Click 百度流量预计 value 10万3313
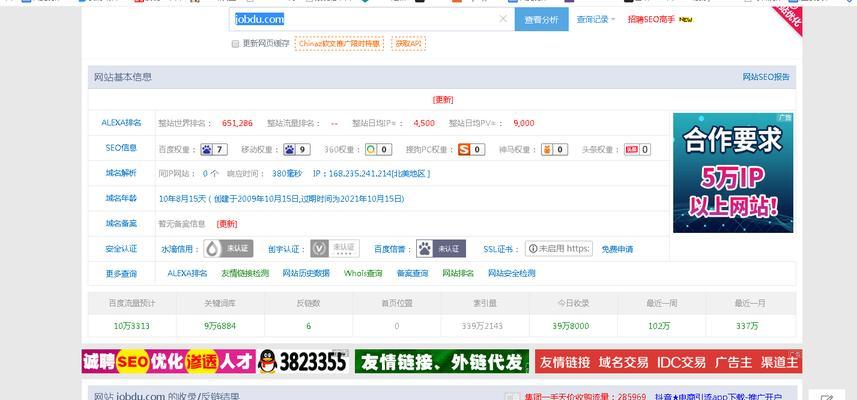This screenshot has height=400, width=857. (x=132, y=326)
